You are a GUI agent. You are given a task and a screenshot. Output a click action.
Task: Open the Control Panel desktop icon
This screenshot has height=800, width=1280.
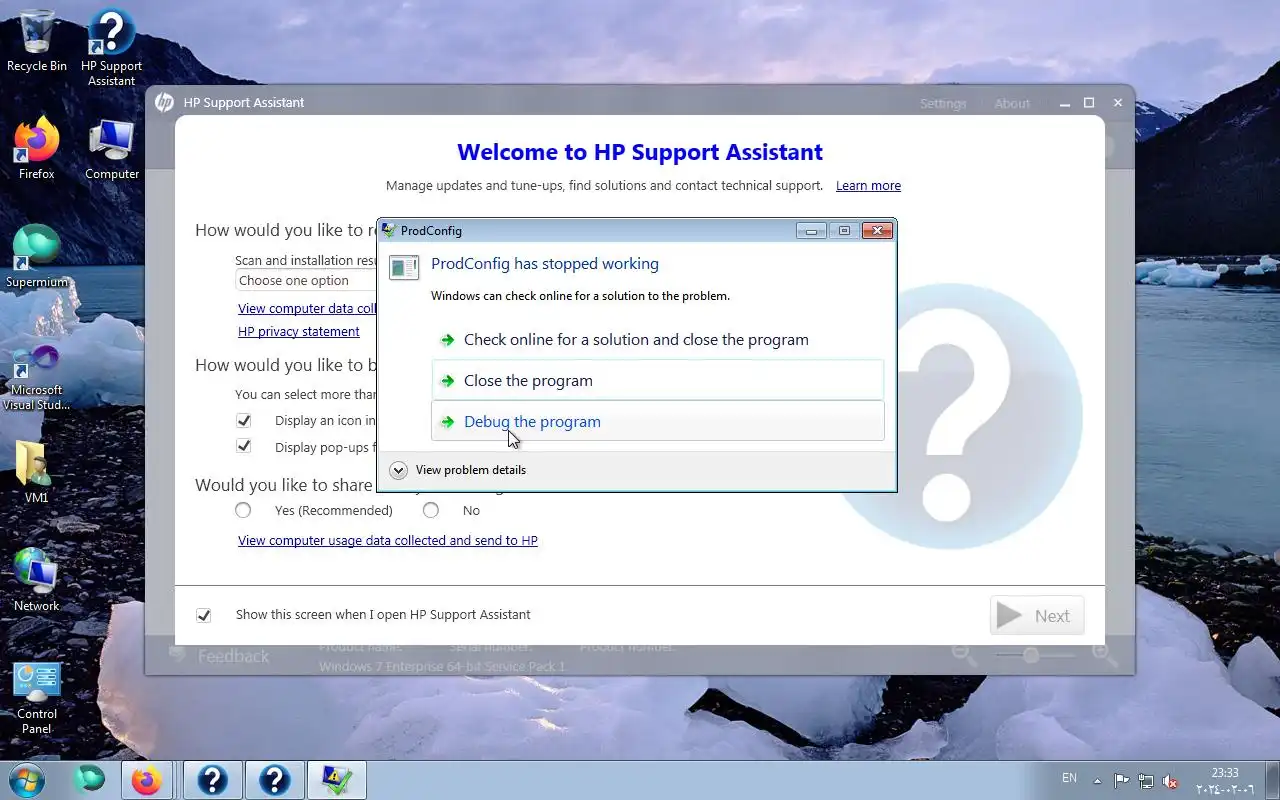(x=37, y=698)
